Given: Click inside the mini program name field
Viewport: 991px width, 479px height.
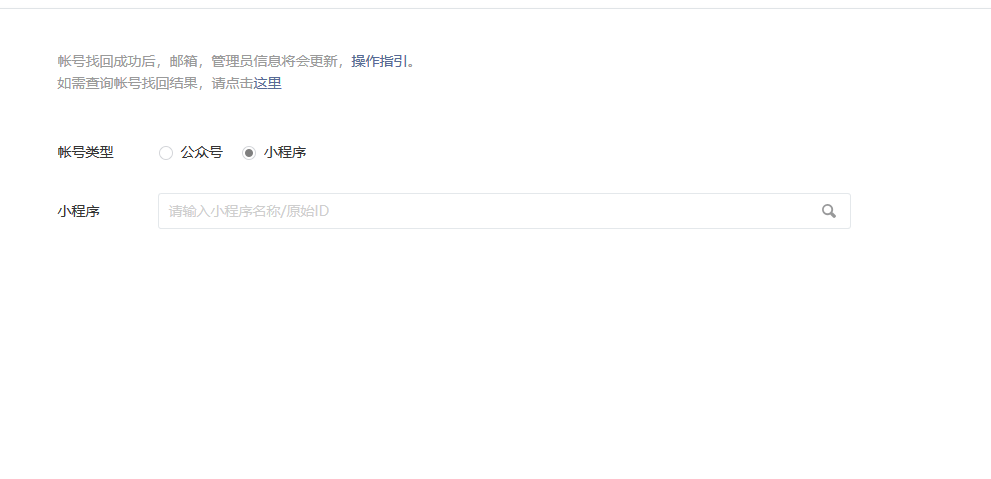Looking at the screenshot, I should coord(504,211).
